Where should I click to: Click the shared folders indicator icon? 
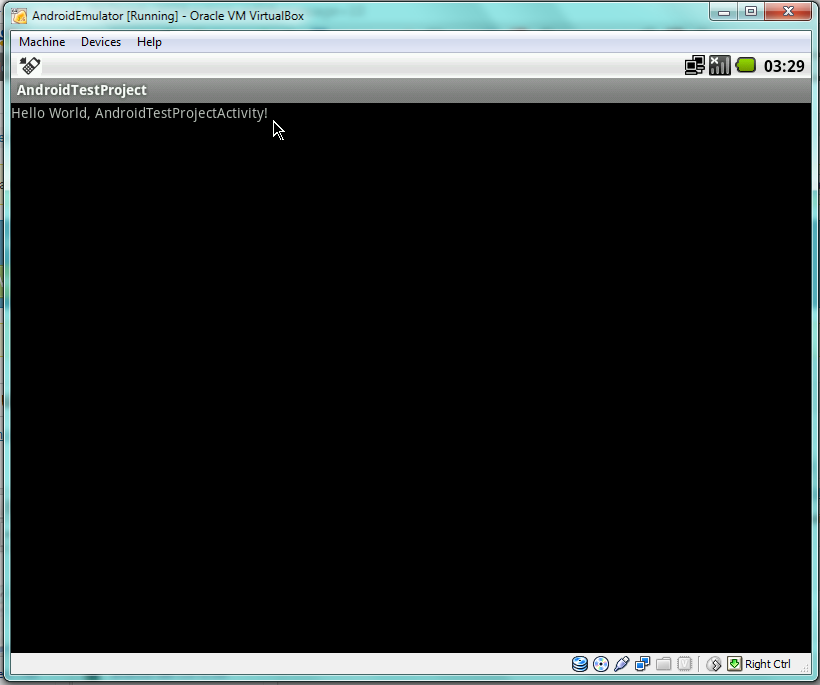coord(664,664)
